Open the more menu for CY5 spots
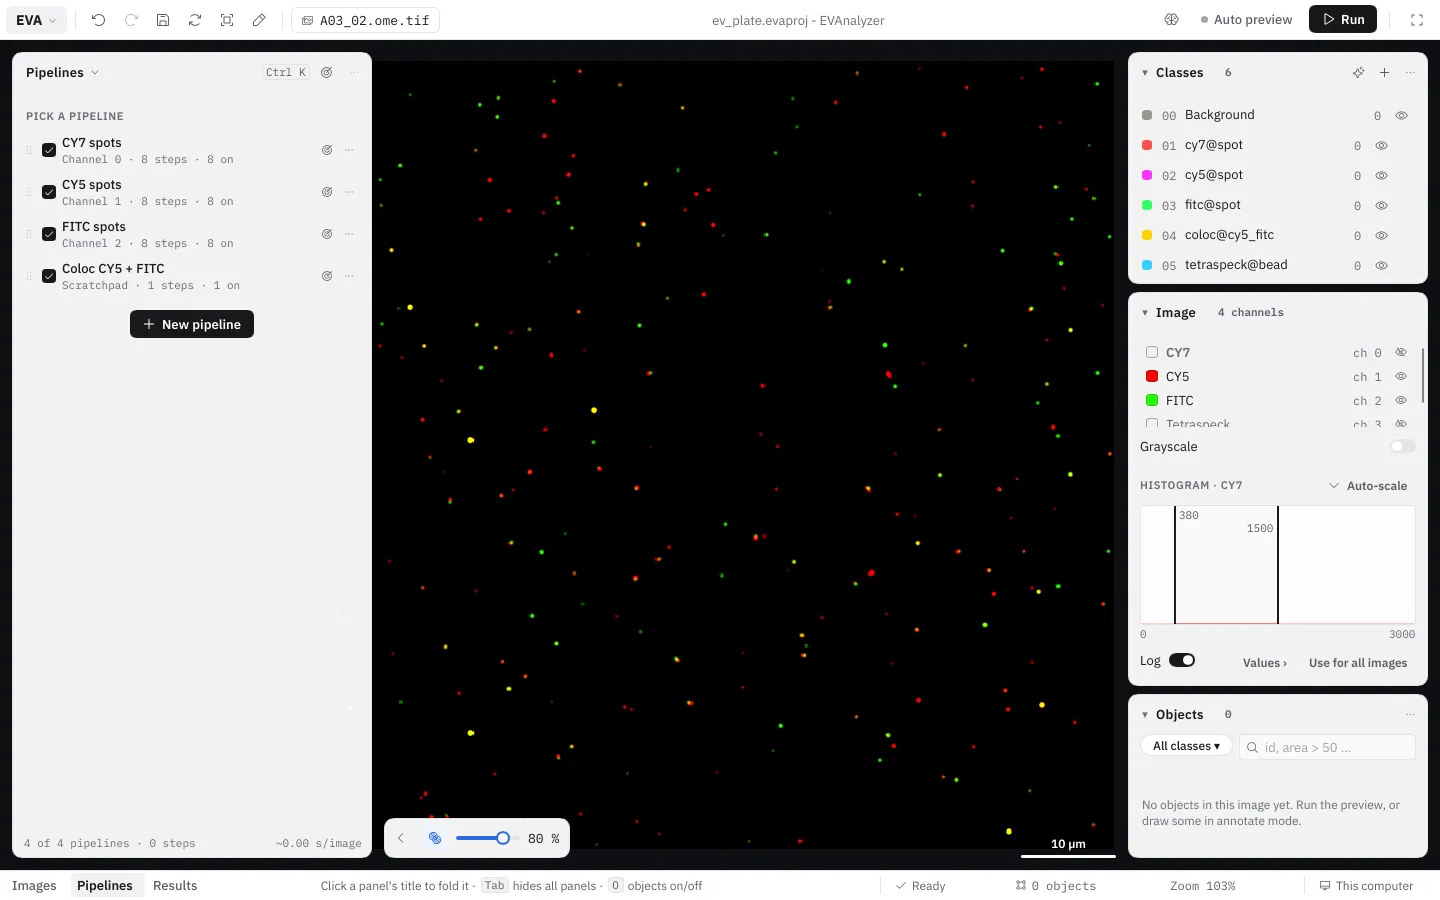 pos(349,192)
